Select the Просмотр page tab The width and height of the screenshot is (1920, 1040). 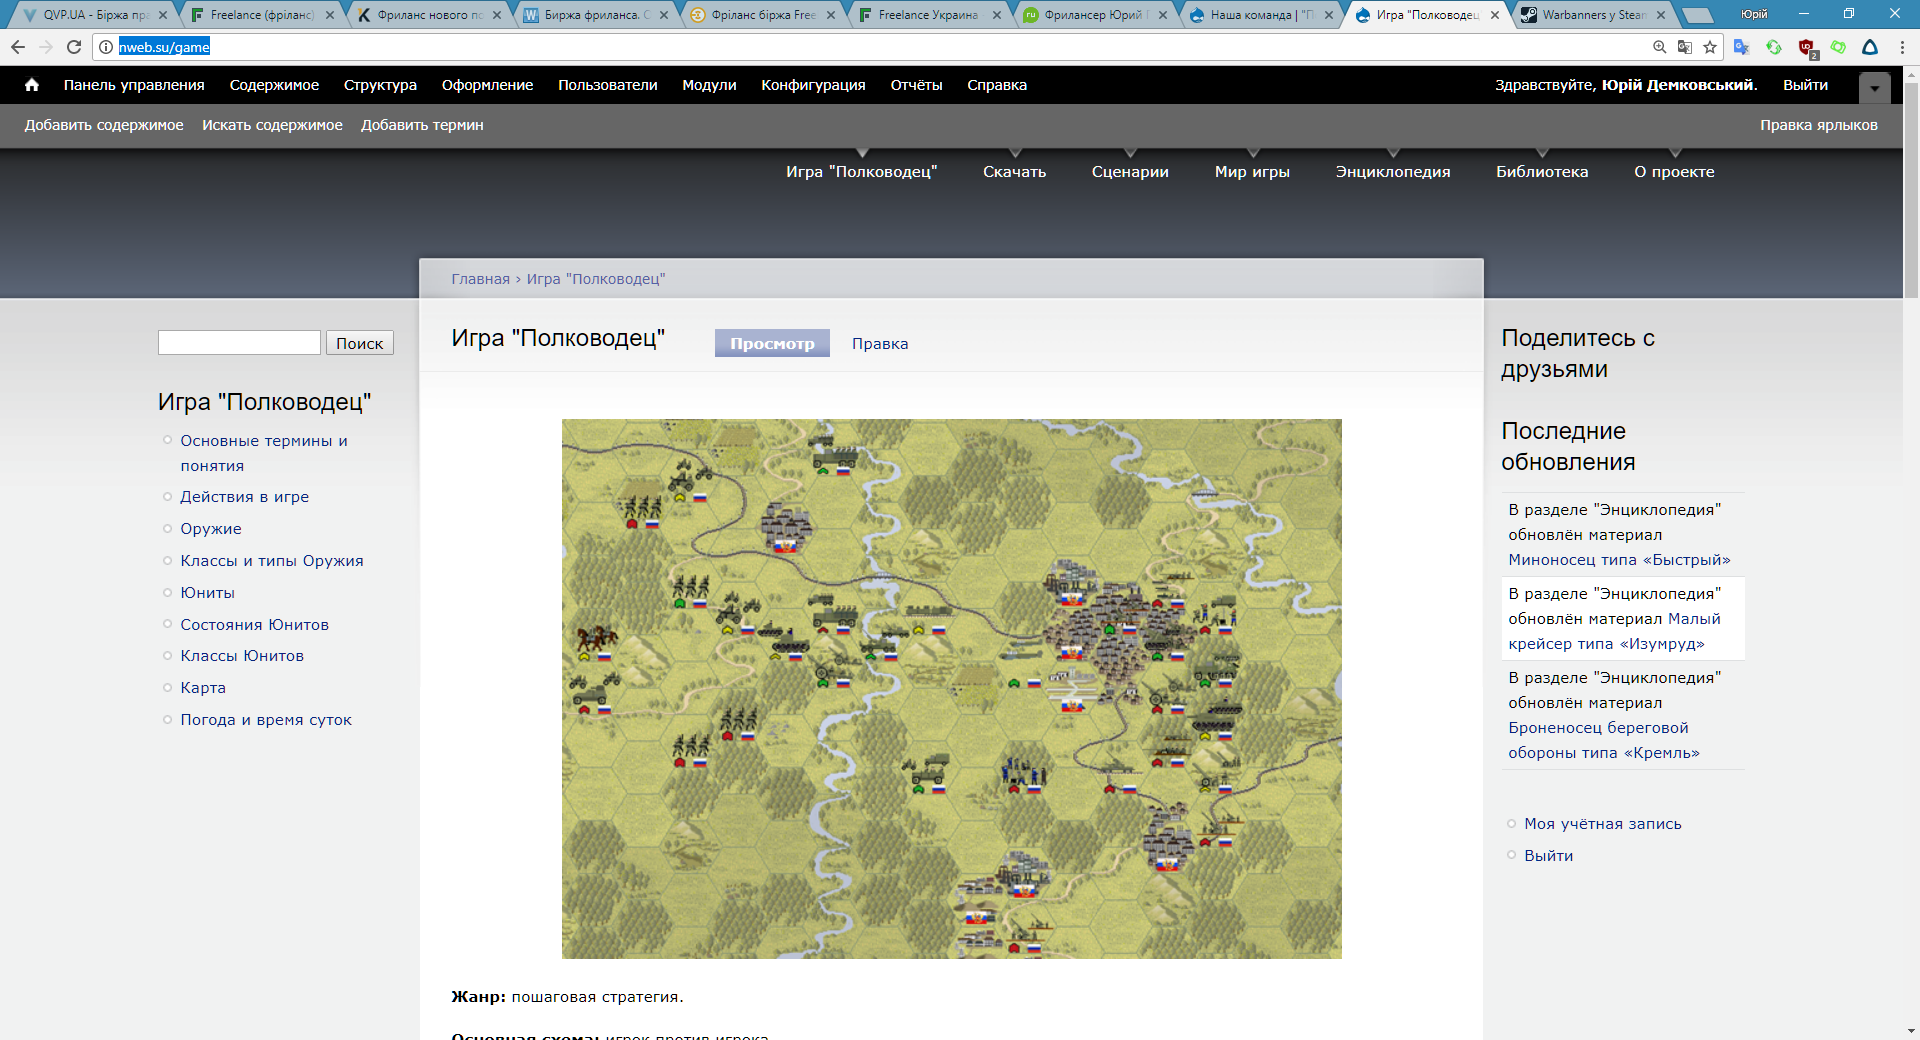(x=772, y=343)
